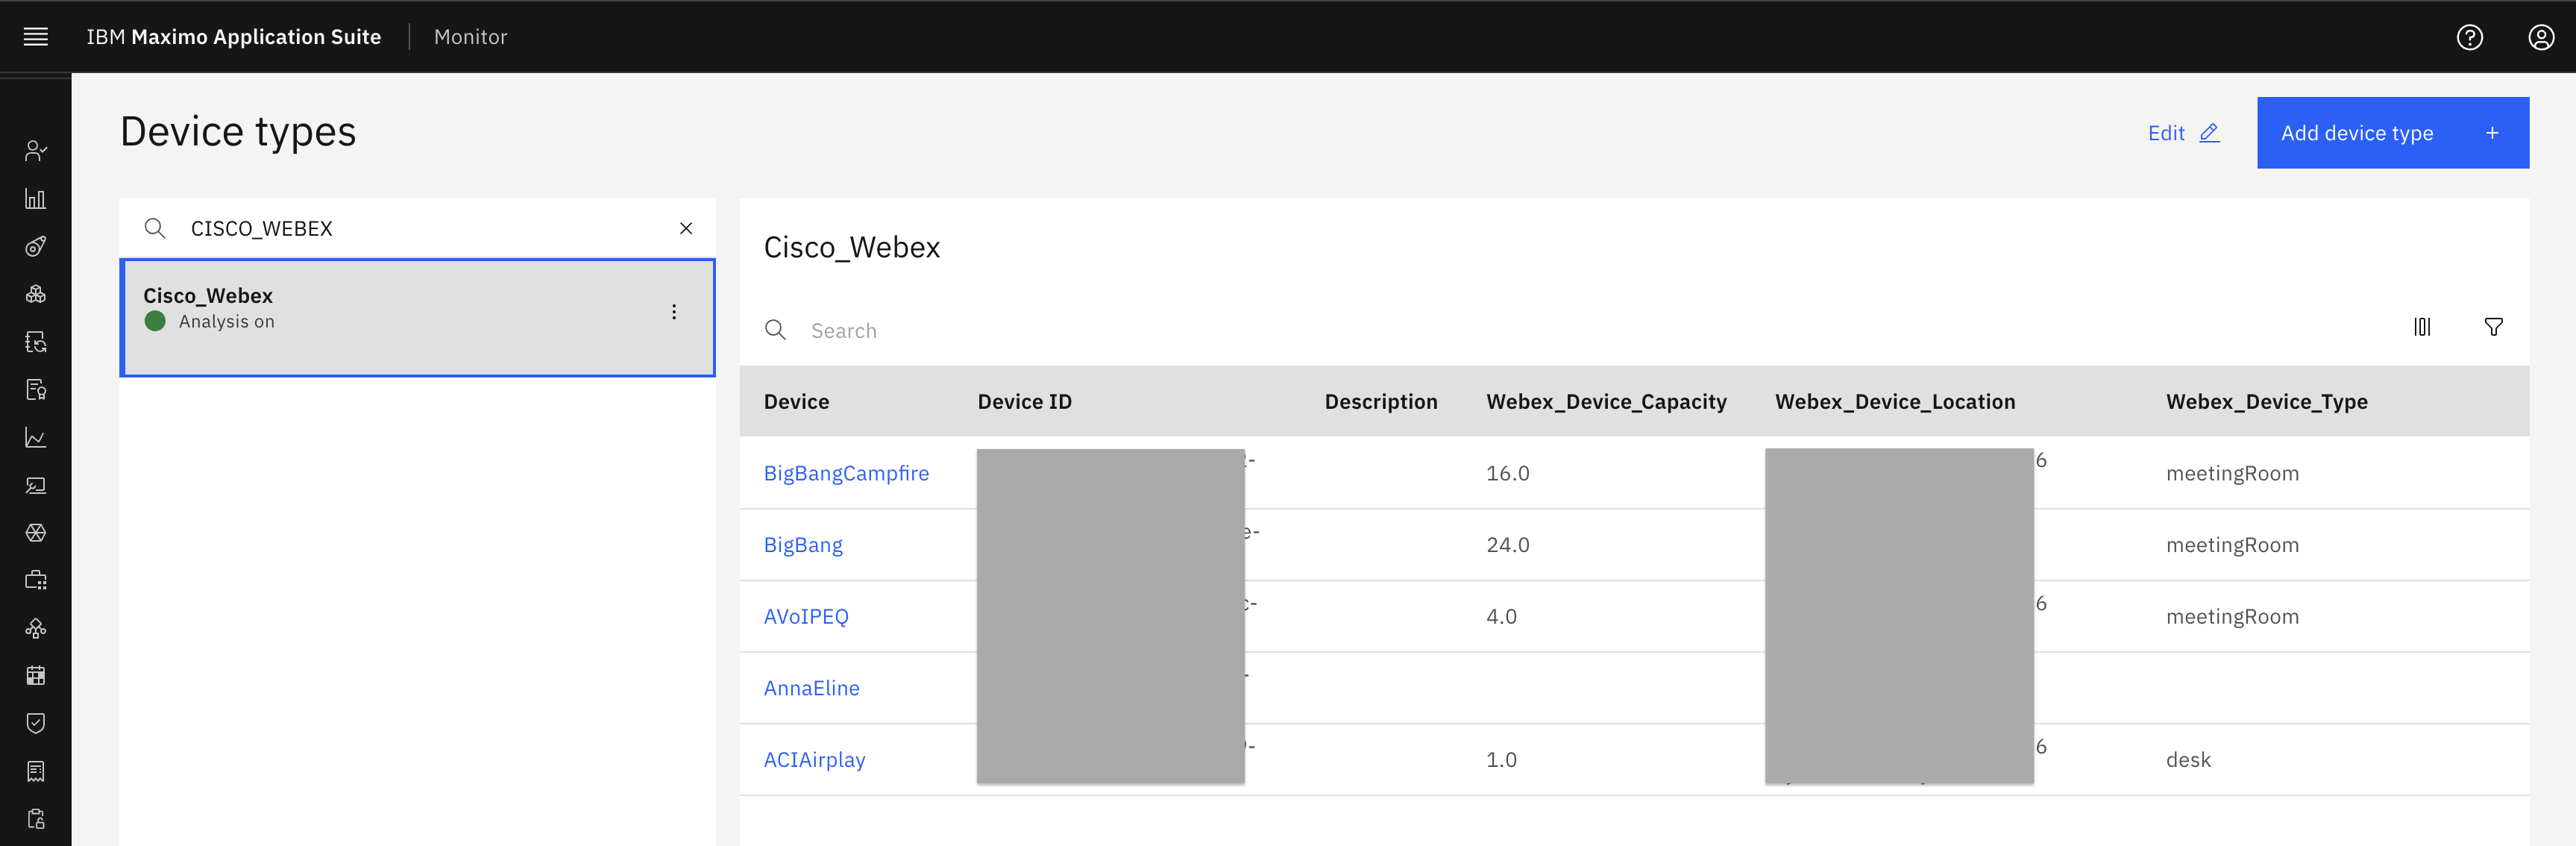Click the table search magnifier icon
The width and height of the screenshot is (2576, 846).
[x=775, y=330]
